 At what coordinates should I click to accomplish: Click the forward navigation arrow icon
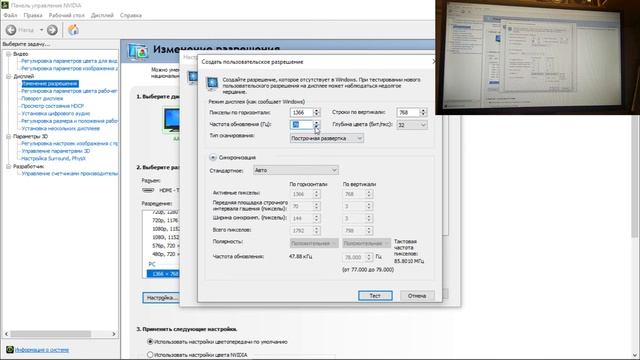(52, 30)
